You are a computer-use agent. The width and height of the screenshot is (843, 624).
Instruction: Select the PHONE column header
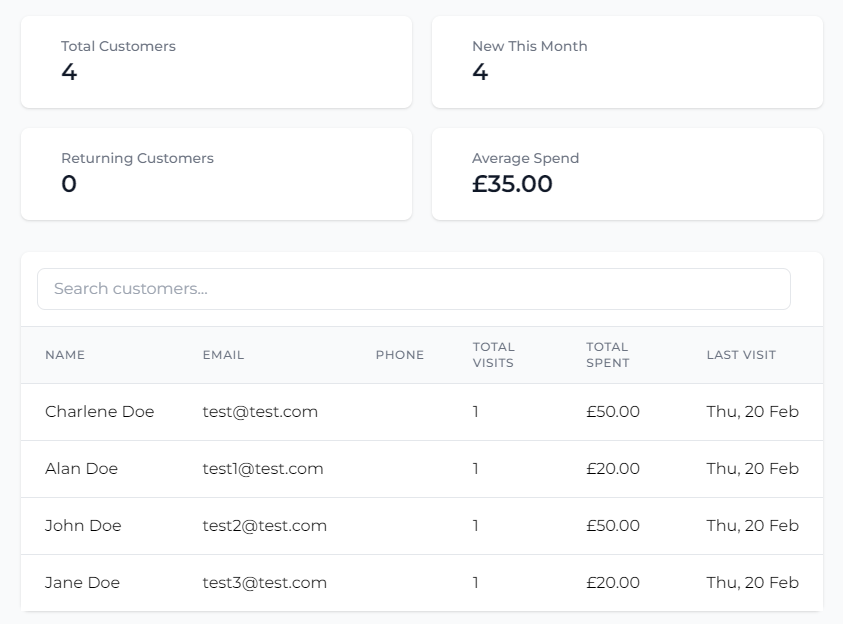(x=399, y=355)
